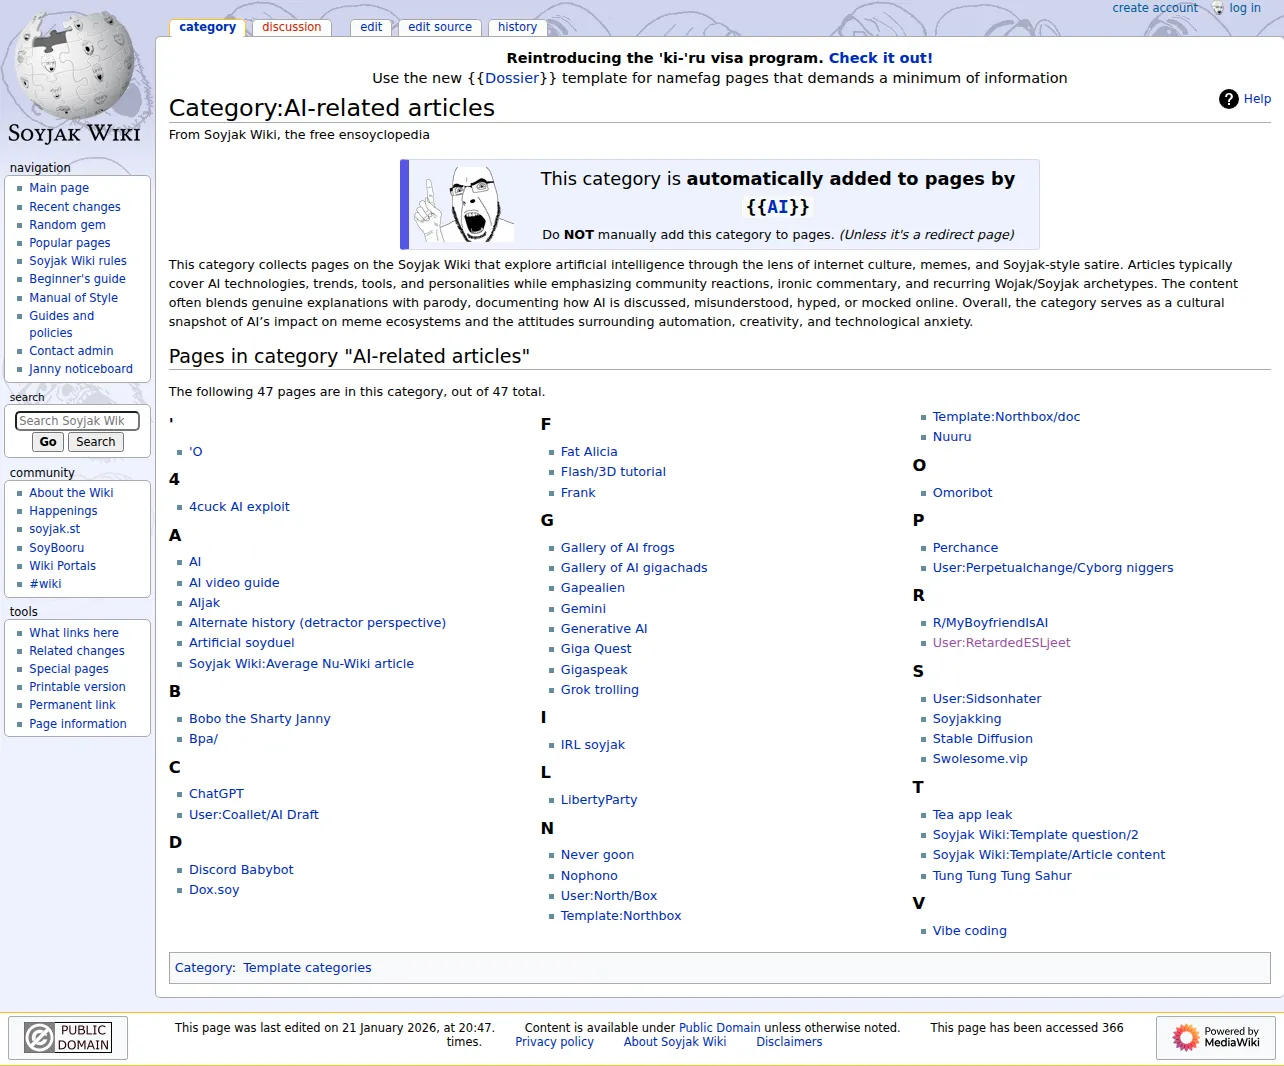Open the Dossier template link
The image size is (1284, 1066).
[x=512, y=78]
